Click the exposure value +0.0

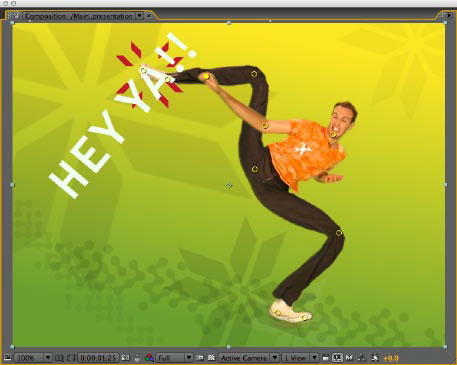(x=391, y=358)
